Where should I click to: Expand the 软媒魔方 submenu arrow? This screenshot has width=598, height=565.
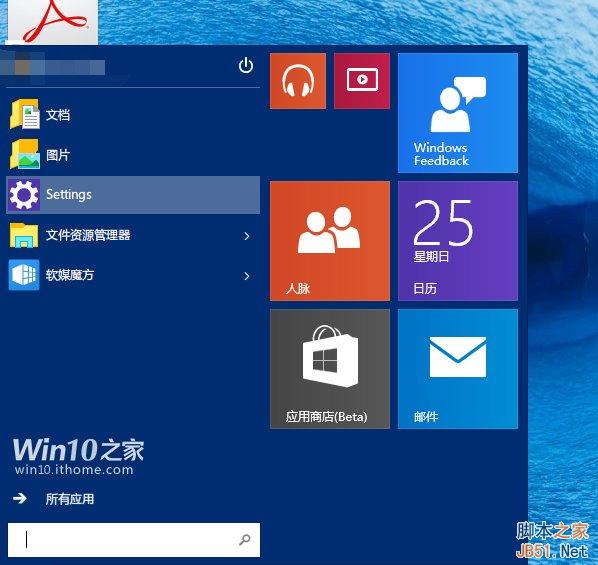[x=247, y=276]
